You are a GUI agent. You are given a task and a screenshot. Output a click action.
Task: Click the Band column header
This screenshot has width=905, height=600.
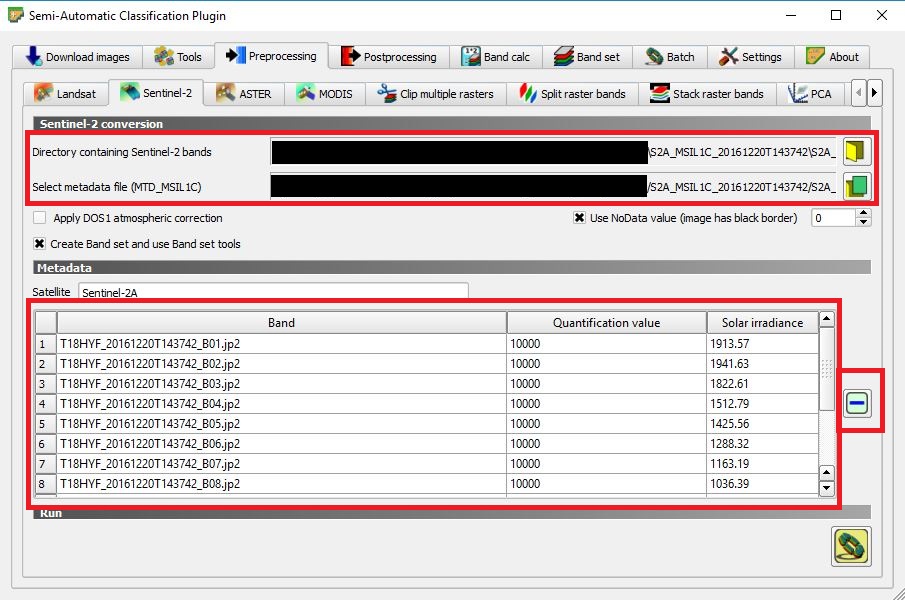pos(281,323)
